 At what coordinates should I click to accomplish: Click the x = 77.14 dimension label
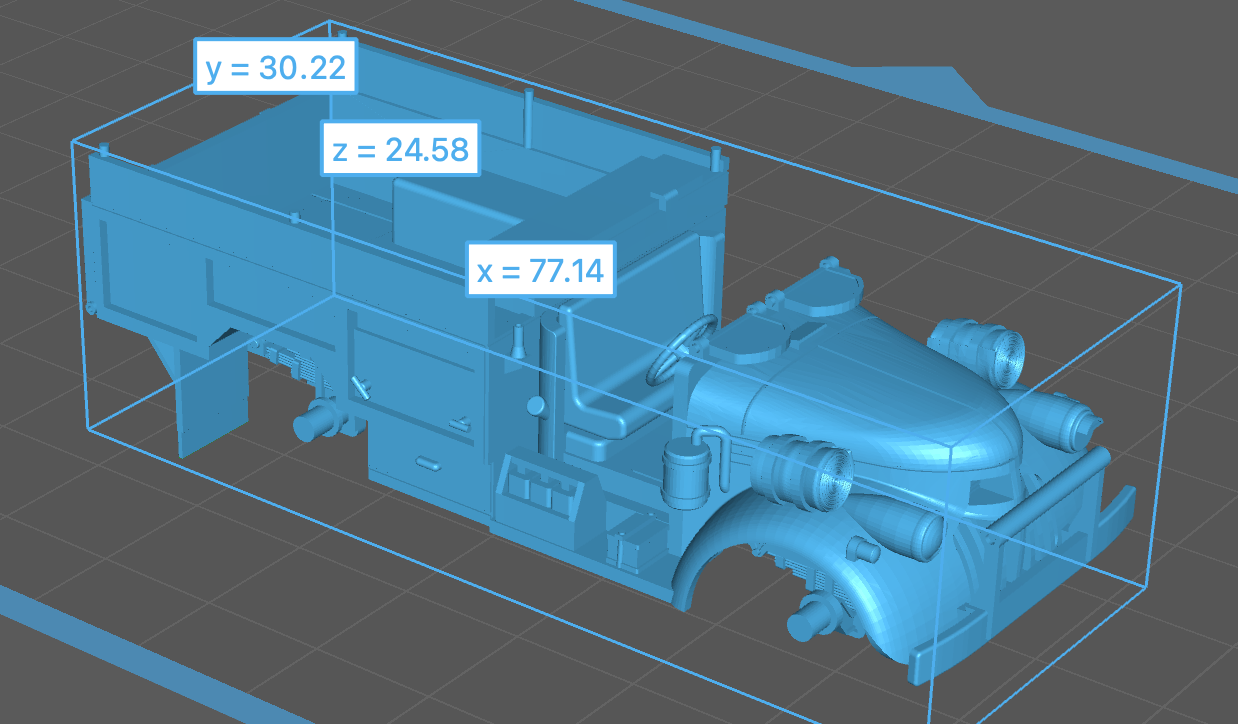click(x=540, y=268)
